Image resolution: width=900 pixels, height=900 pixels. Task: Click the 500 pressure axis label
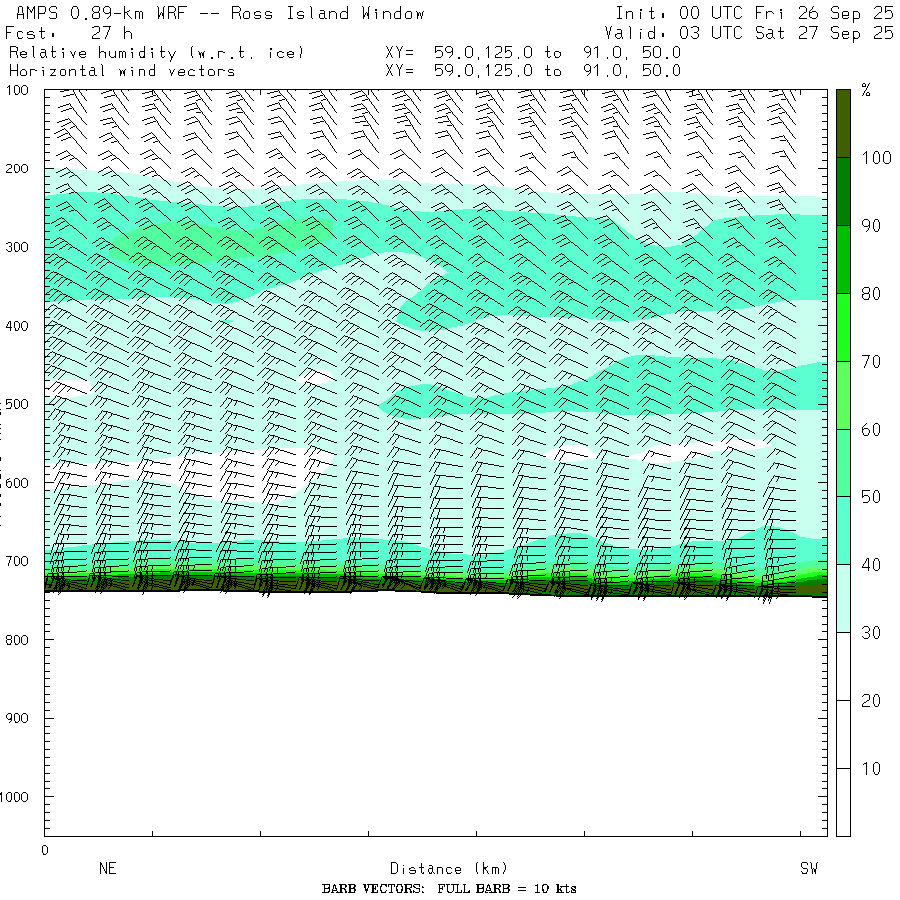[17, 404]
